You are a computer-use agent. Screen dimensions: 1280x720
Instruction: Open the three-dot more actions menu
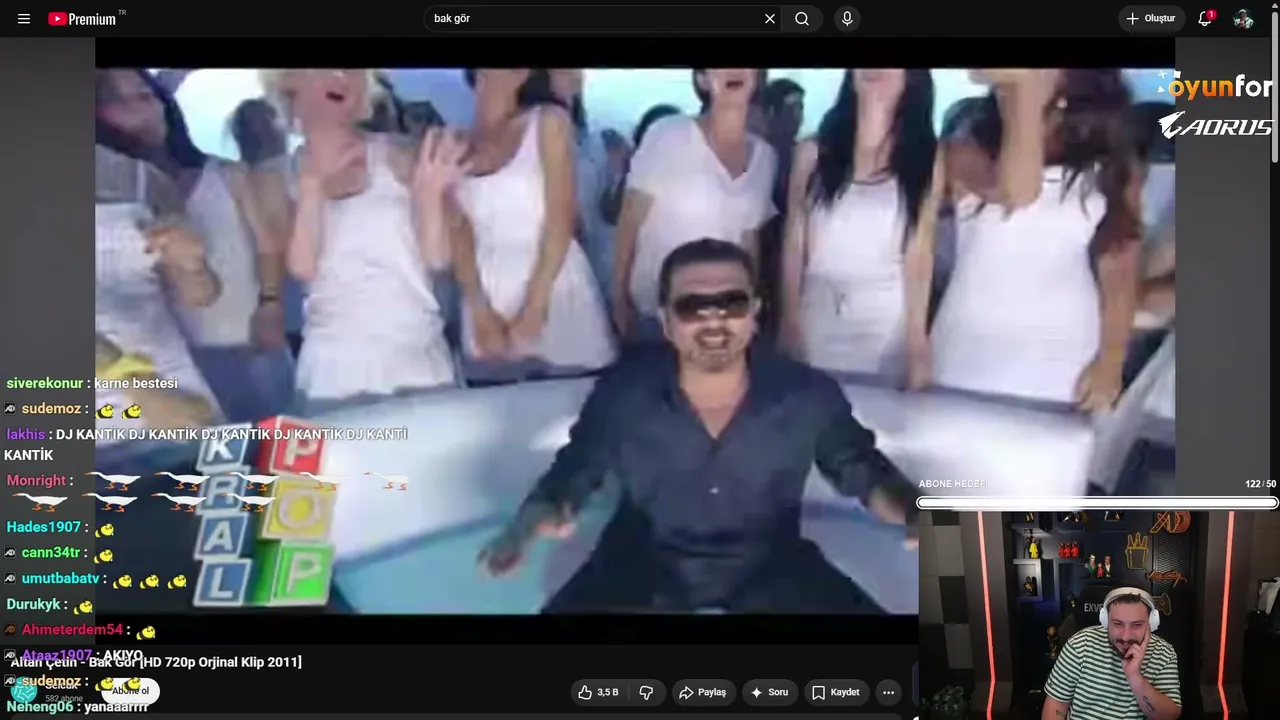(x=888, y=692)
